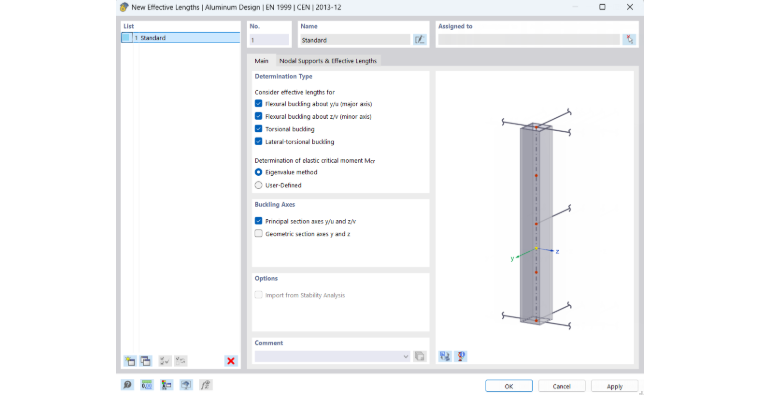Click the red X delete icon
The height and width of the screenshot is (395, 760).
pyautogui.click(x=231, y=361)
